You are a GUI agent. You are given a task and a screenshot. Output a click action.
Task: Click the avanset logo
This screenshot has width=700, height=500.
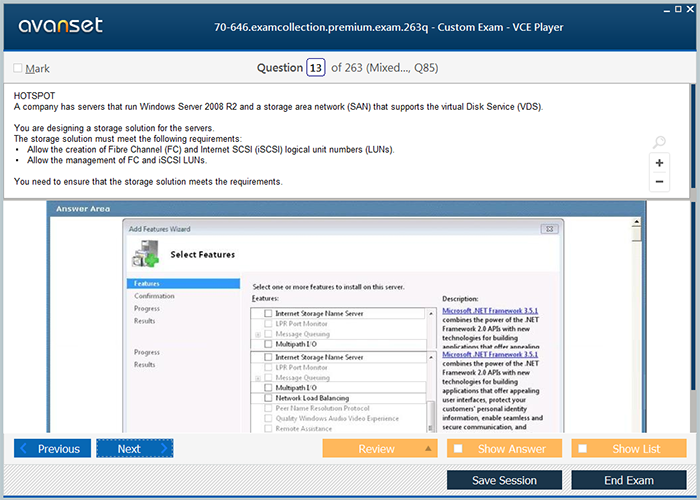pyautogui.click(x=60, y=25)
